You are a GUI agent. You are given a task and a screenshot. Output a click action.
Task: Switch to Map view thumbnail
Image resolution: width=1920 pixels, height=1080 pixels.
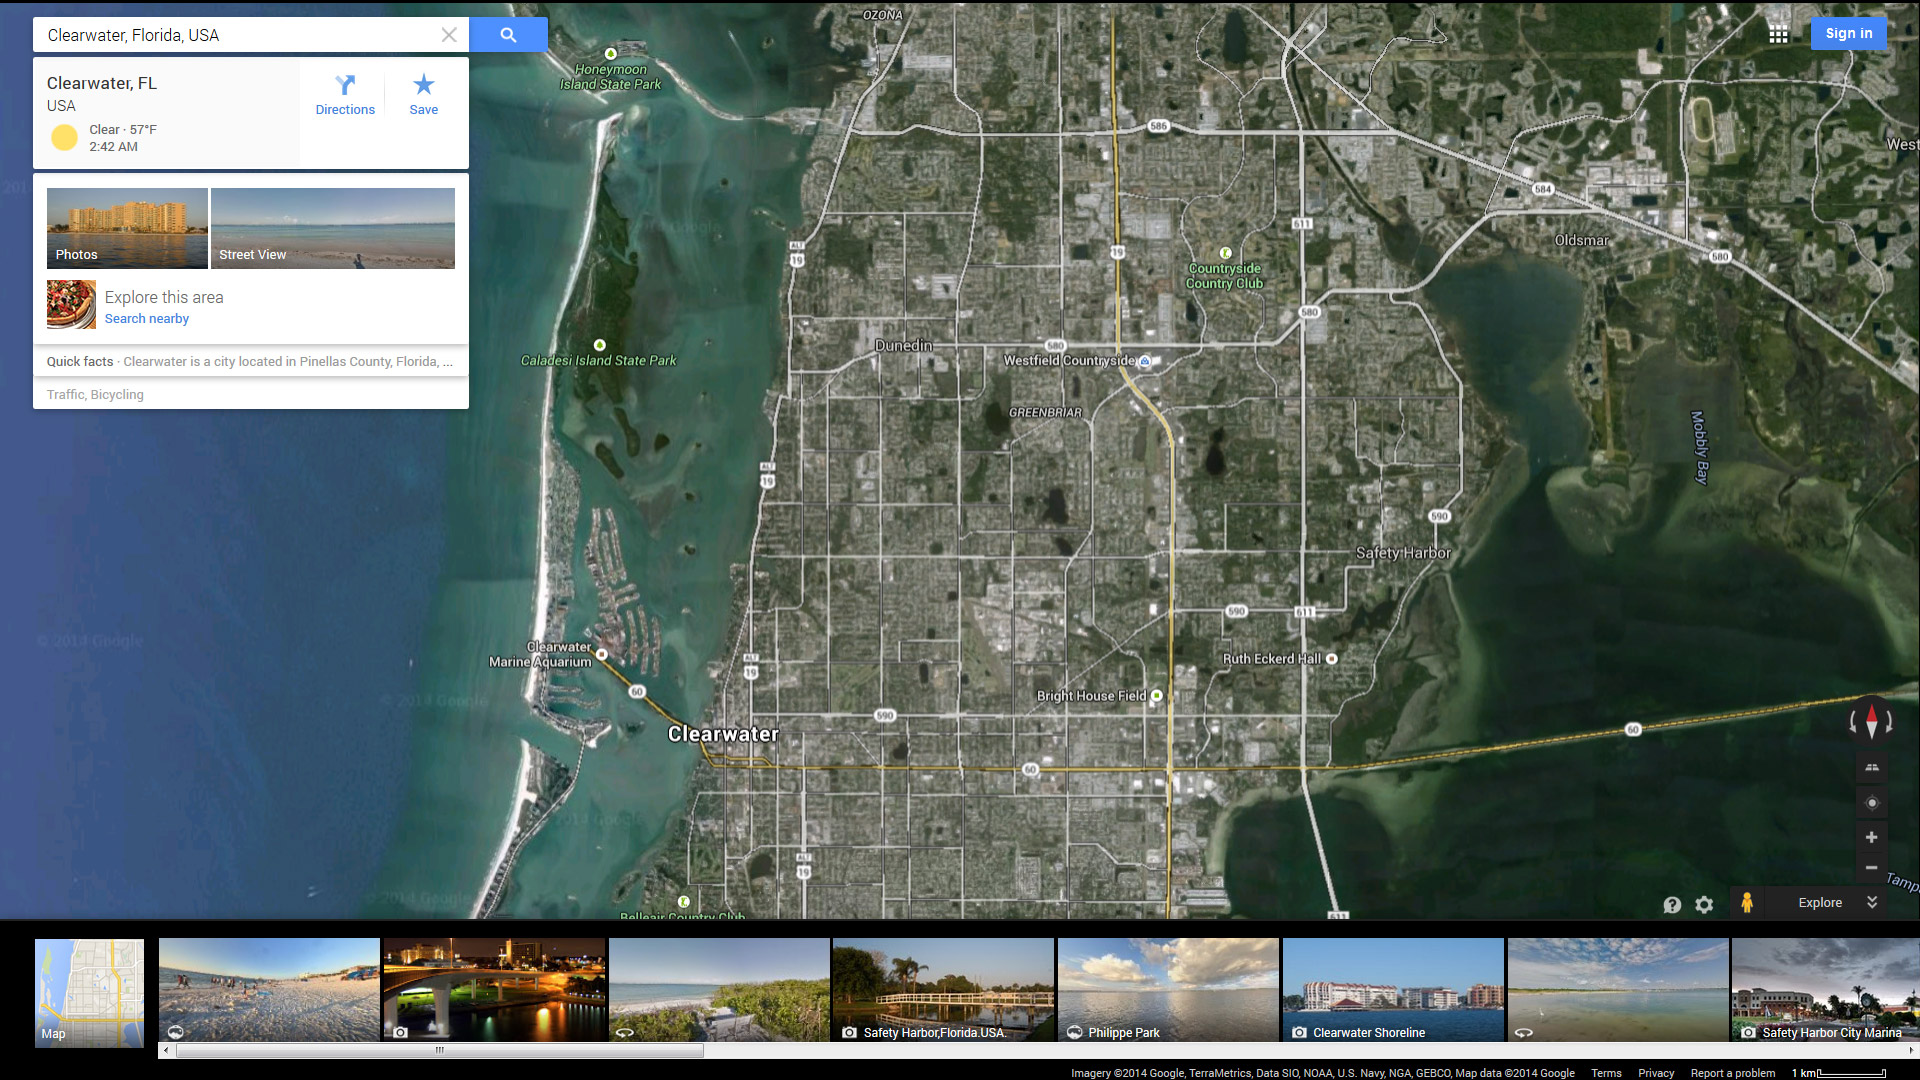point(89,992)
